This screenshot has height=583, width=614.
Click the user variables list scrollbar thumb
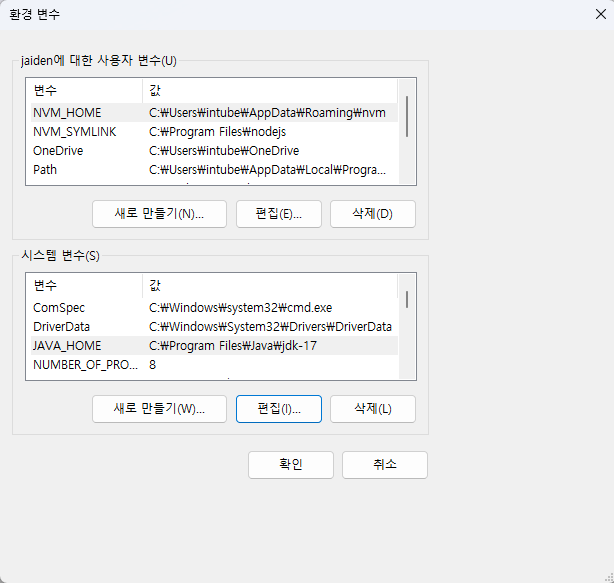[407, 116]
